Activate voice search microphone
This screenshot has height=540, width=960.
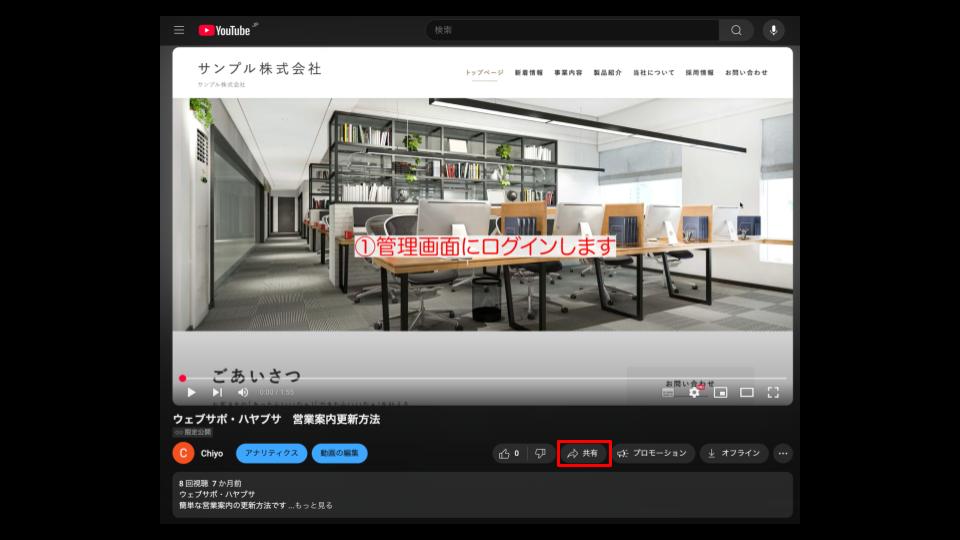773,30
